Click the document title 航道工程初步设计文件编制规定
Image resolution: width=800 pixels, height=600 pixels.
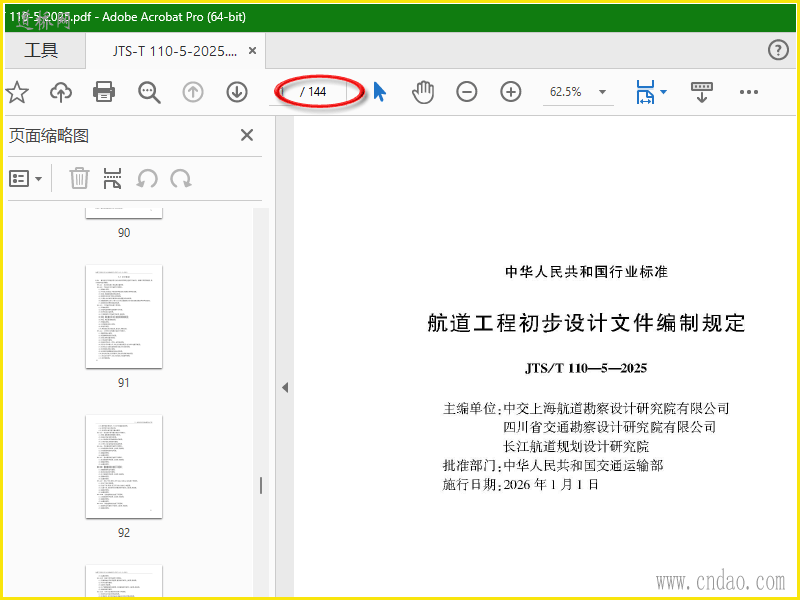(586, 323)
